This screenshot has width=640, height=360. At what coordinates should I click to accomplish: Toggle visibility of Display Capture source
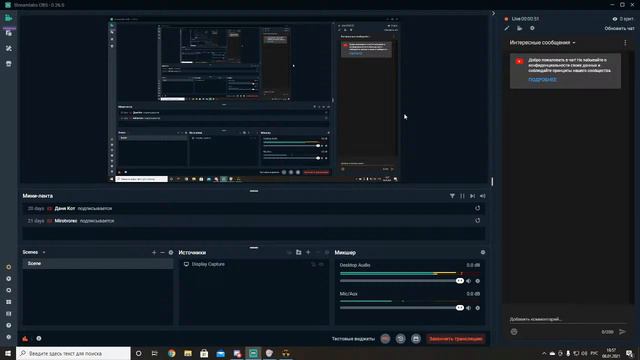point(322,264)
